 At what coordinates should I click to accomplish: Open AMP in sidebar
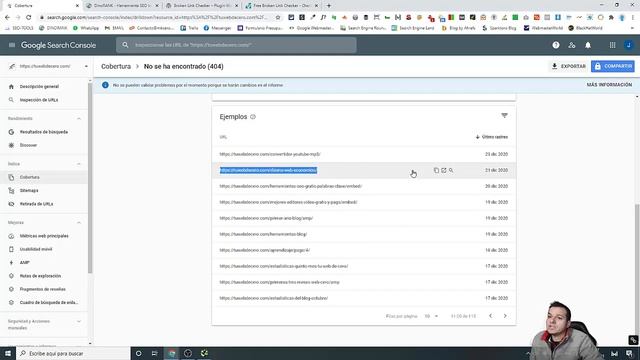24,262
